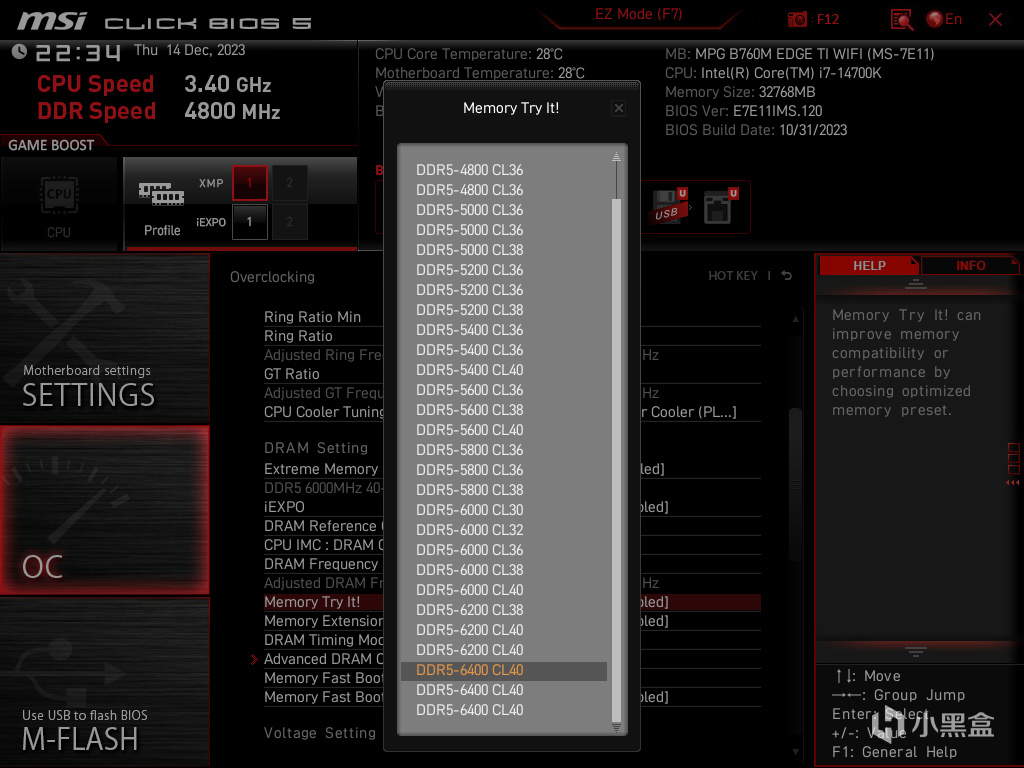Click the back arrow beside HOT KEY
1024x768 pixels.
[787, 276]
